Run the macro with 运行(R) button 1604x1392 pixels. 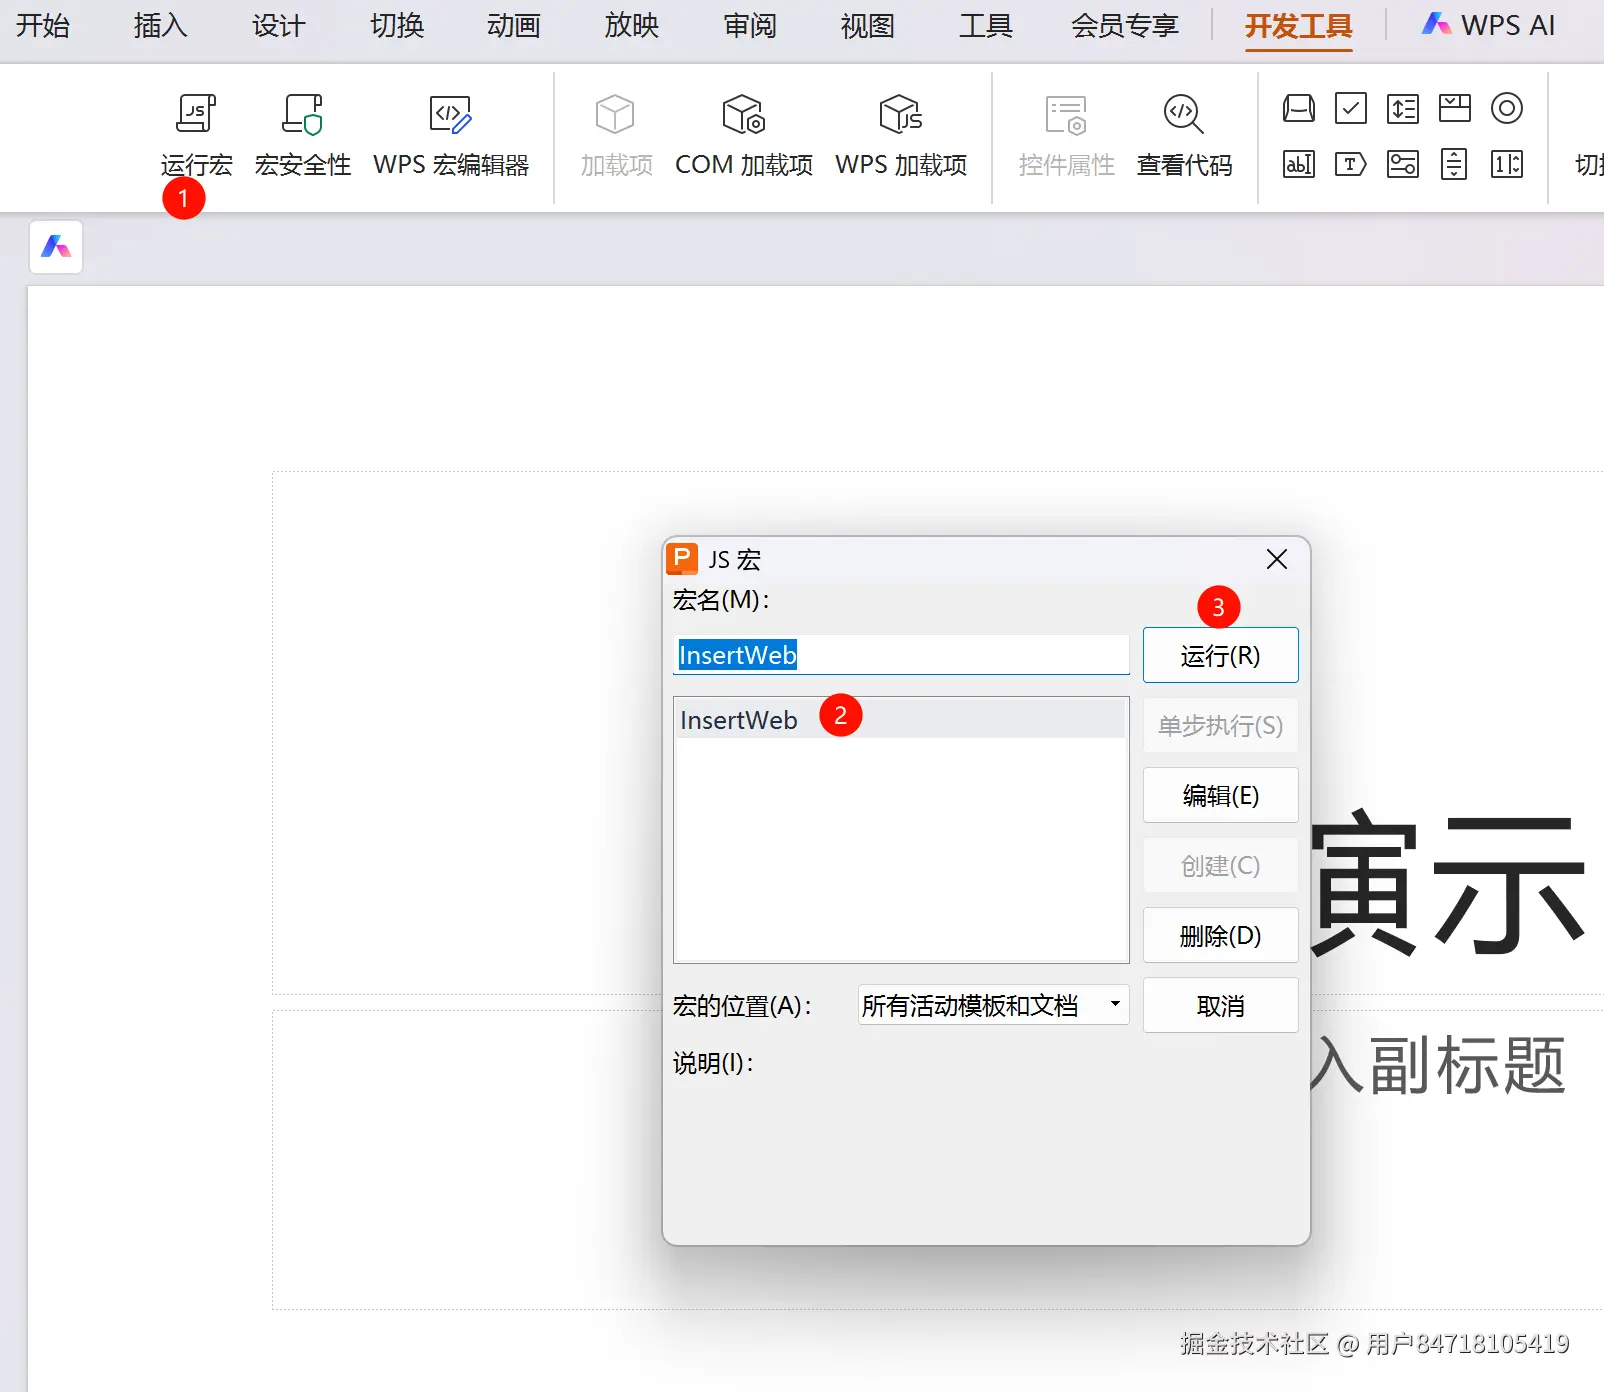pyautogui.click(x=1221, y=655)
